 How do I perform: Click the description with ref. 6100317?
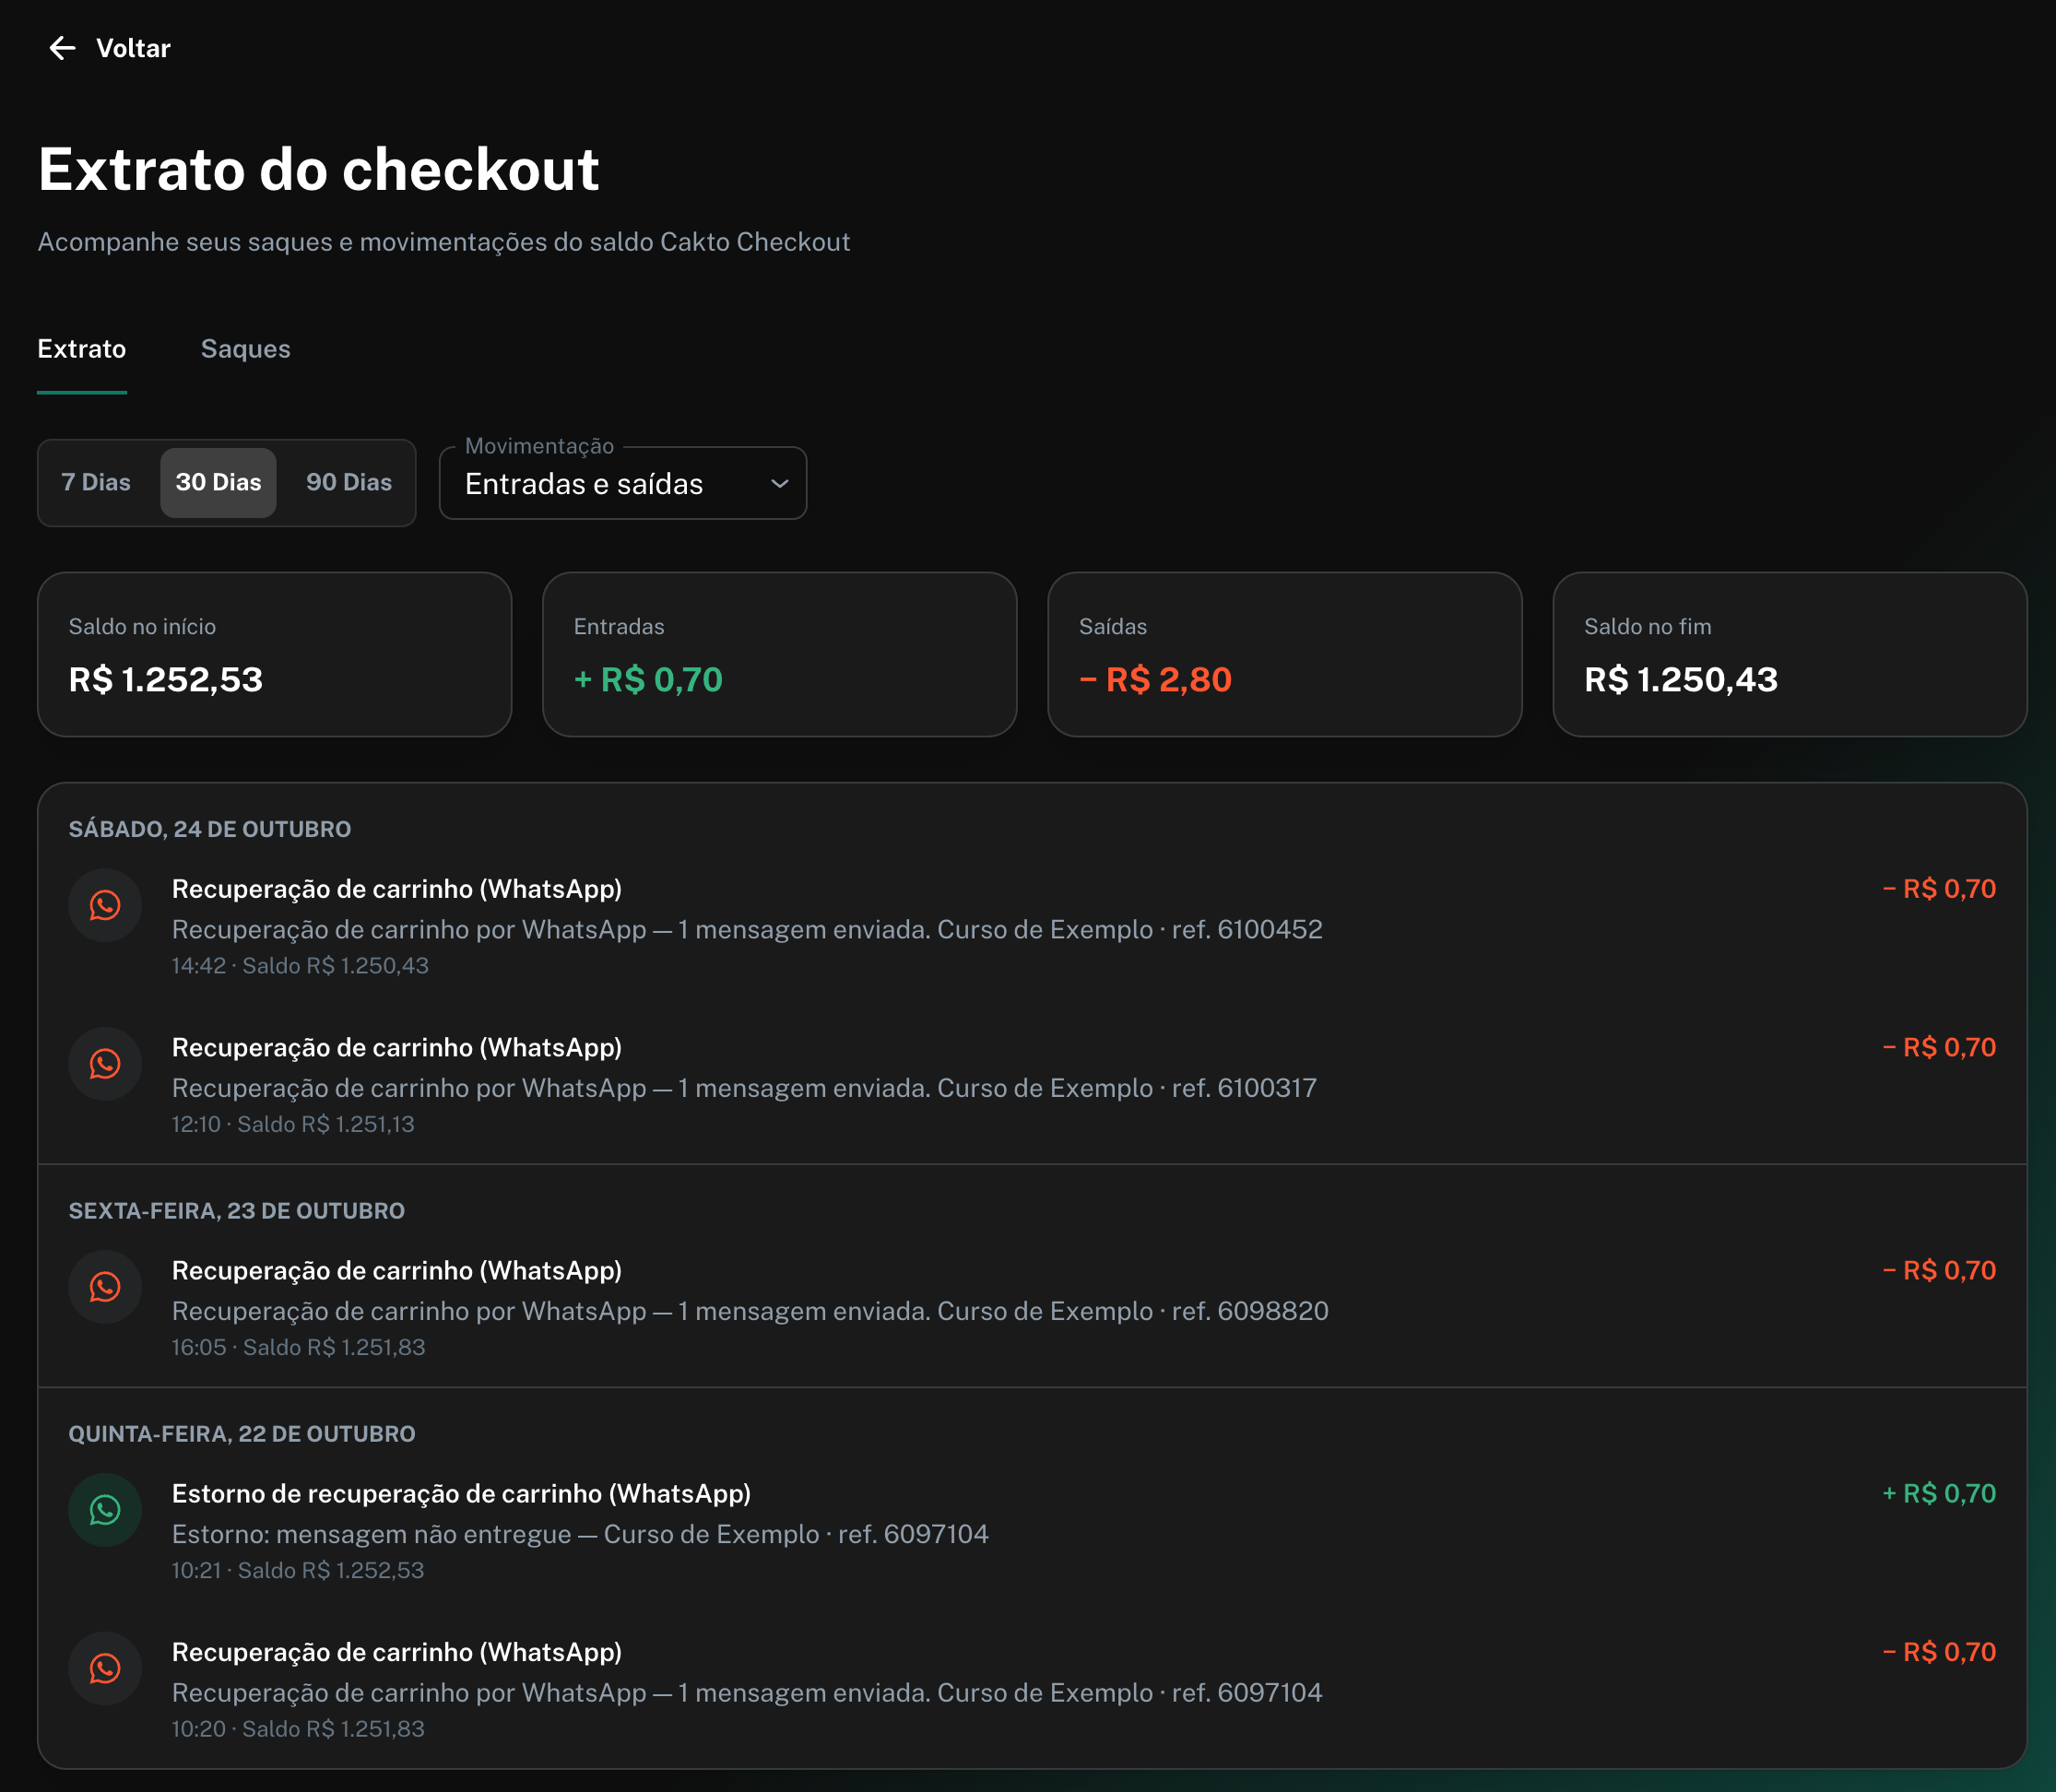(744, 1089)
